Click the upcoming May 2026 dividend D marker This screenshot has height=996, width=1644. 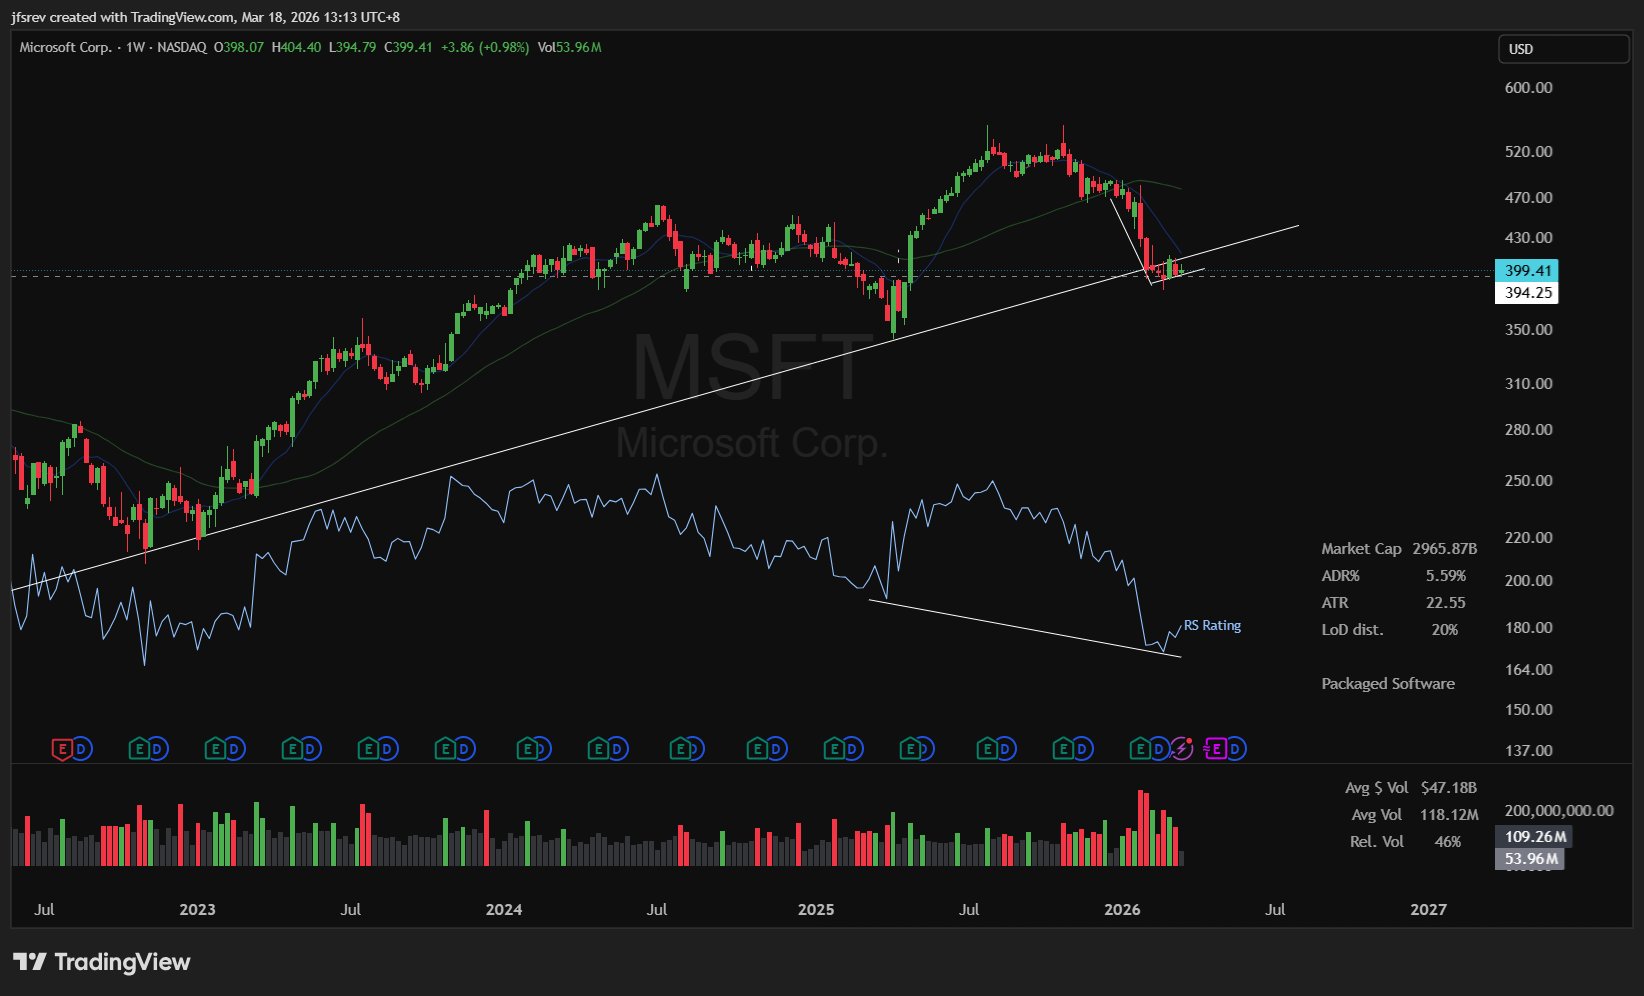(1237, 748)
